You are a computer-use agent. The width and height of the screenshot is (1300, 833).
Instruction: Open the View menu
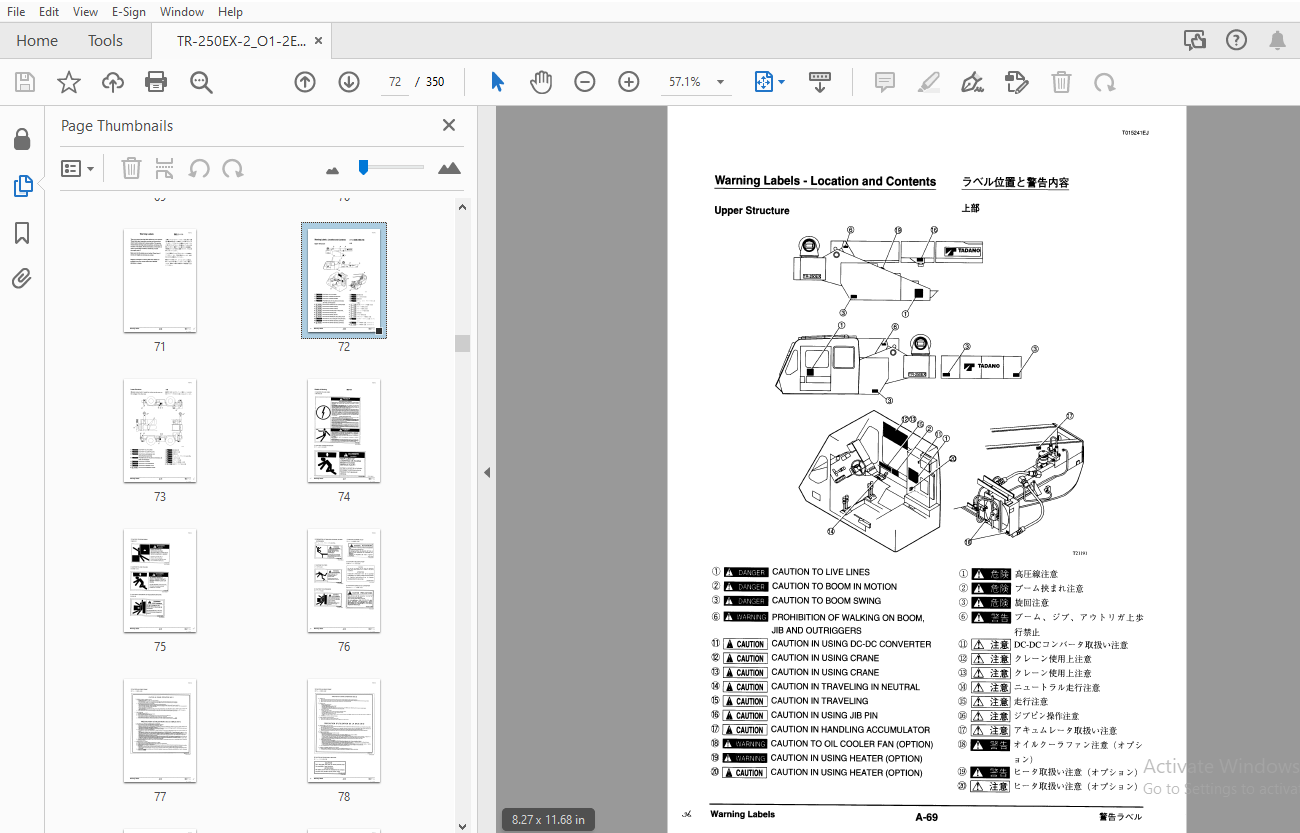pyautogui.click(x=85, y=12)
